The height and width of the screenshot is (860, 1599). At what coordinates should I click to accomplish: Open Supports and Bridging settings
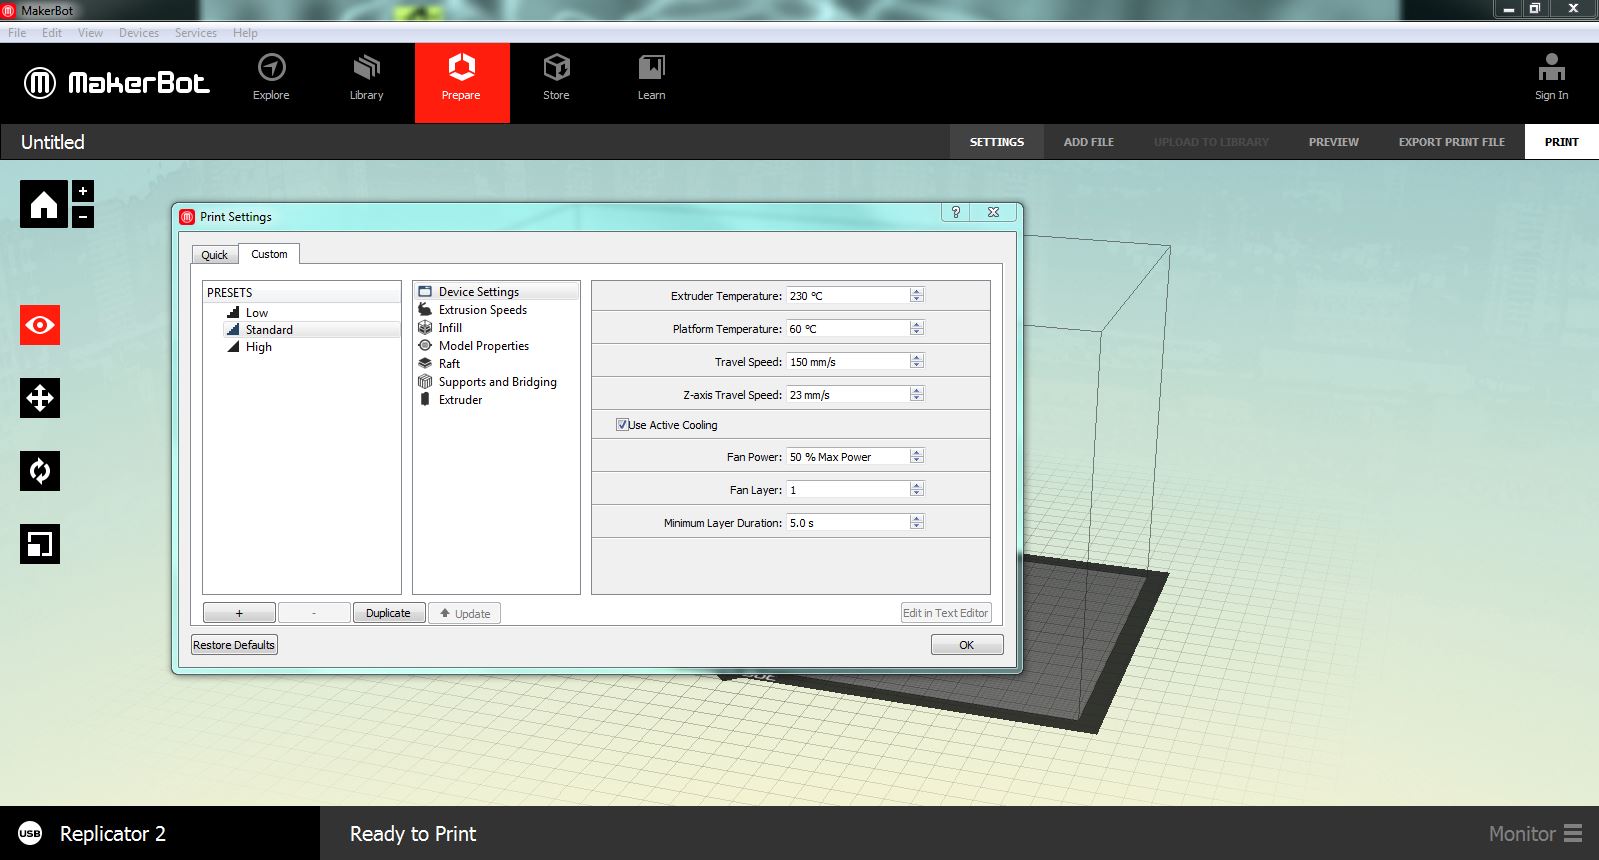tap(496, 382)
